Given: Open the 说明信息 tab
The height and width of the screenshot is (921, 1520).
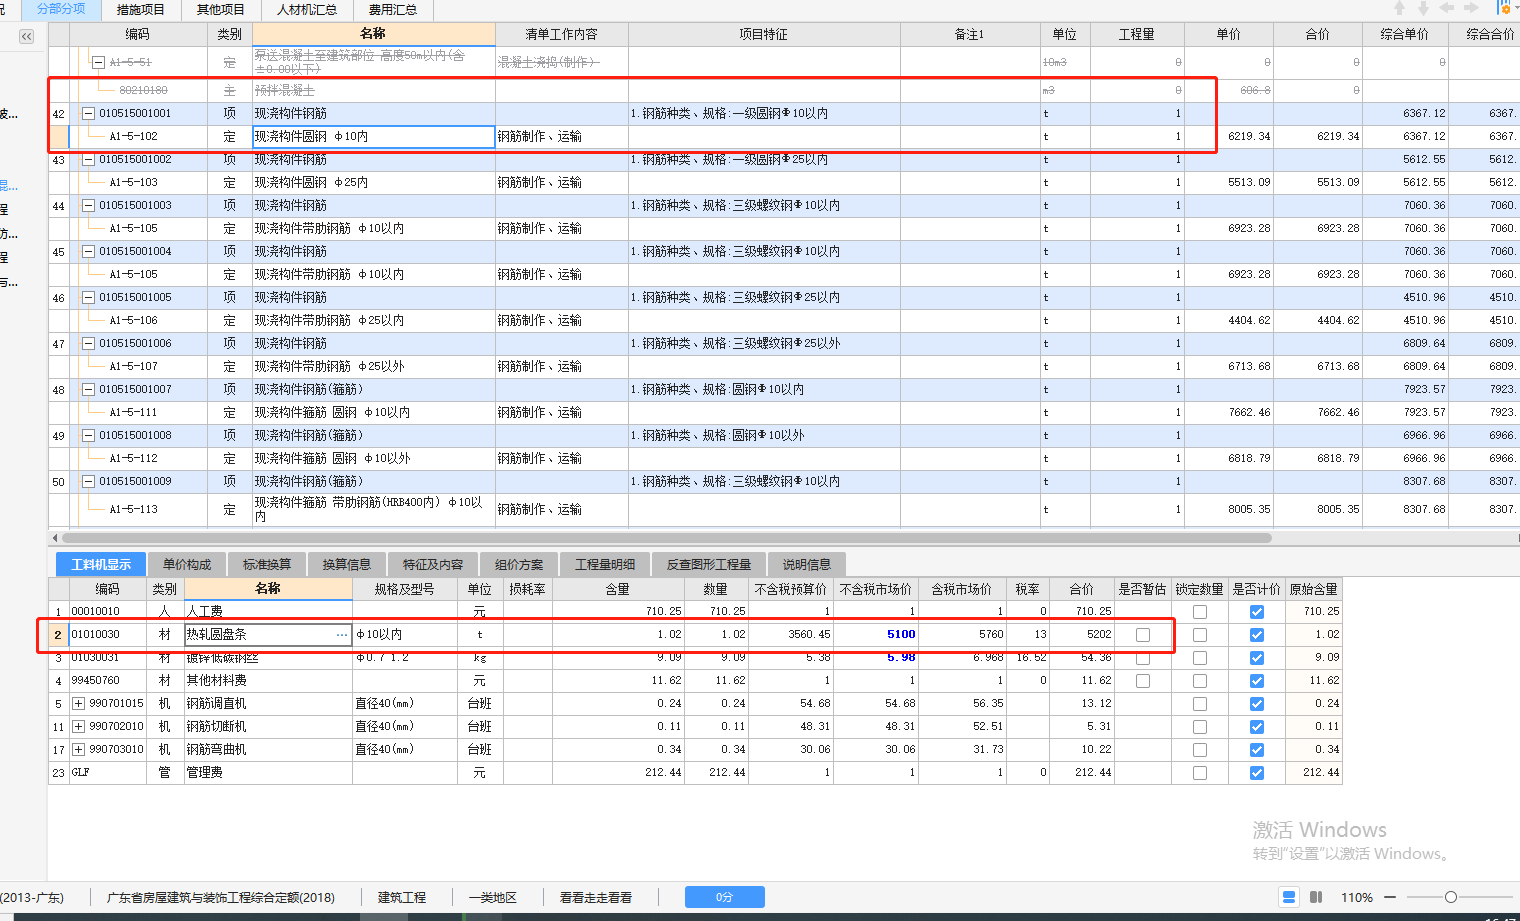Looking at the screenshot, I should (x=807, y=564).
